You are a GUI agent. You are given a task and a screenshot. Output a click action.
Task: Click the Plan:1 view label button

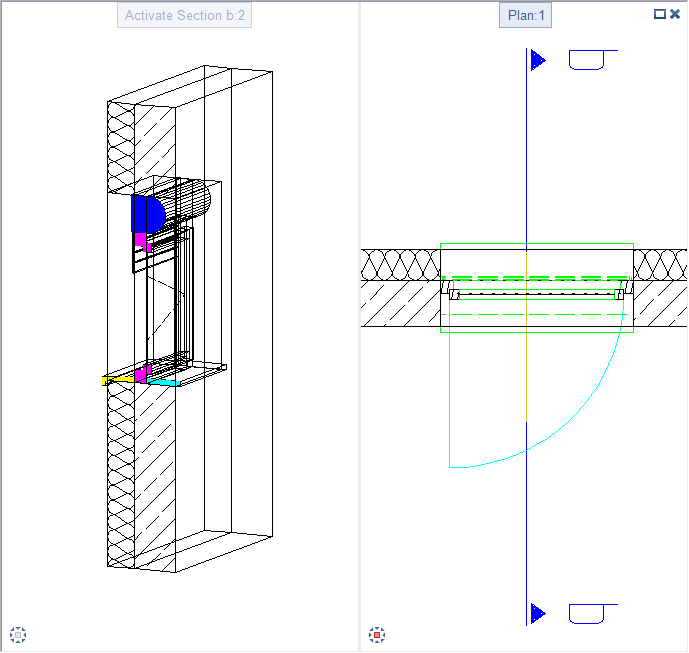tap(525, 15)
